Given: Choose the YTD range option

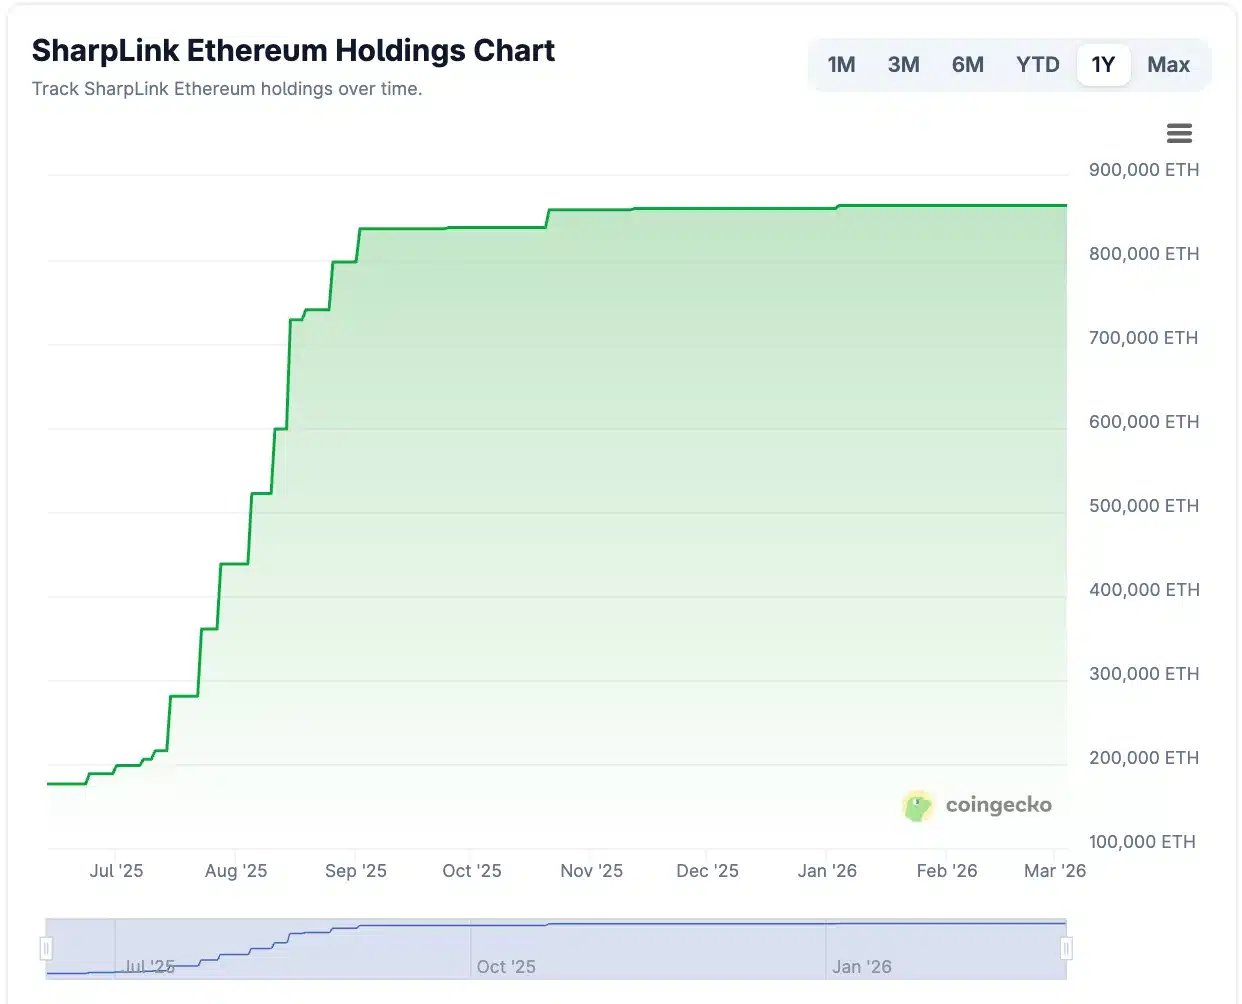Looking at the screenshot, I should 1037,64.
